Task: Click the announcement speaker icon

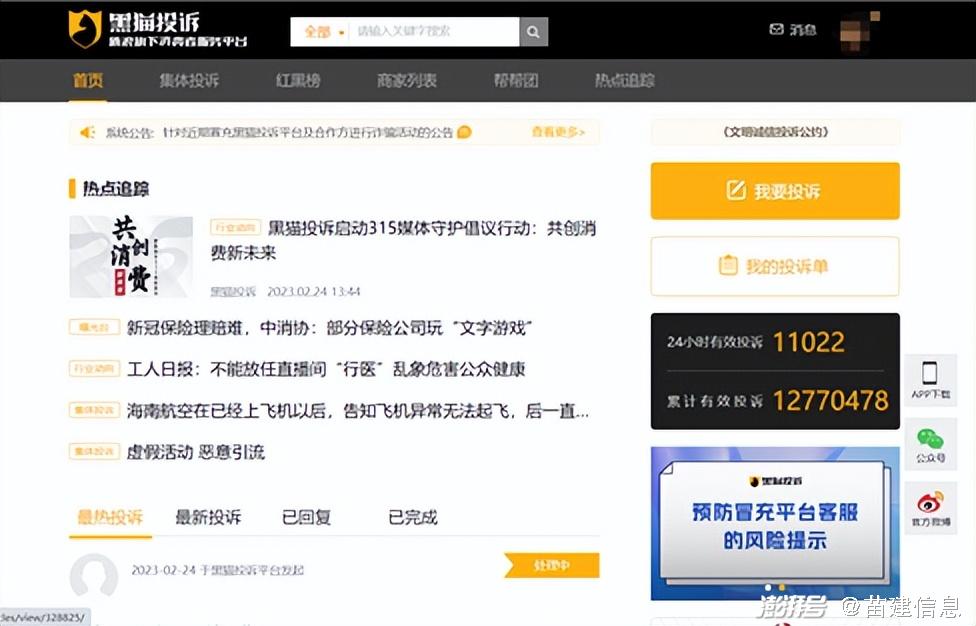Action: click(87, 132)
